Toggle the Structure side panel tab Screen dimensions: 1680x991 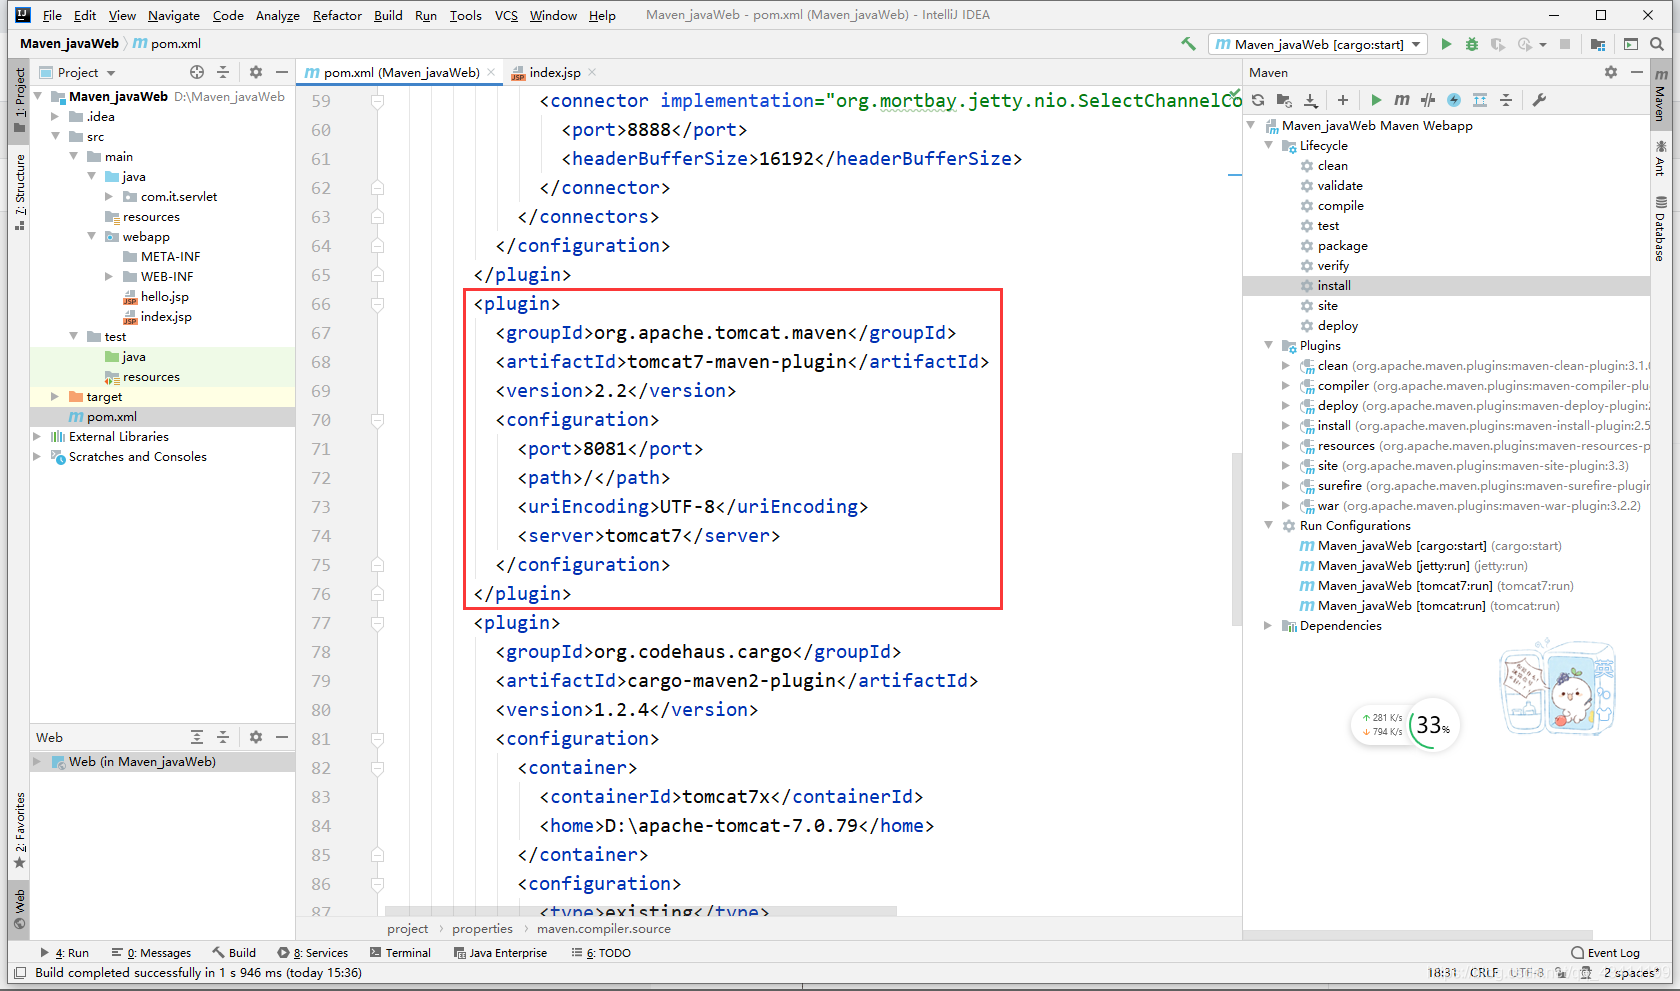19,193
